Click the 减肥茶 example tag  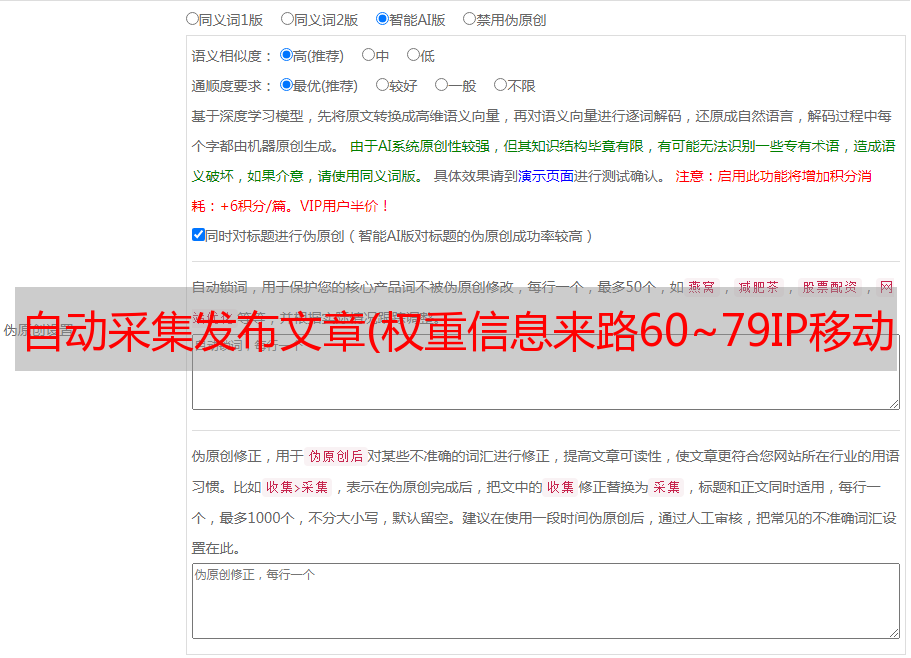[x=759, y=287]
